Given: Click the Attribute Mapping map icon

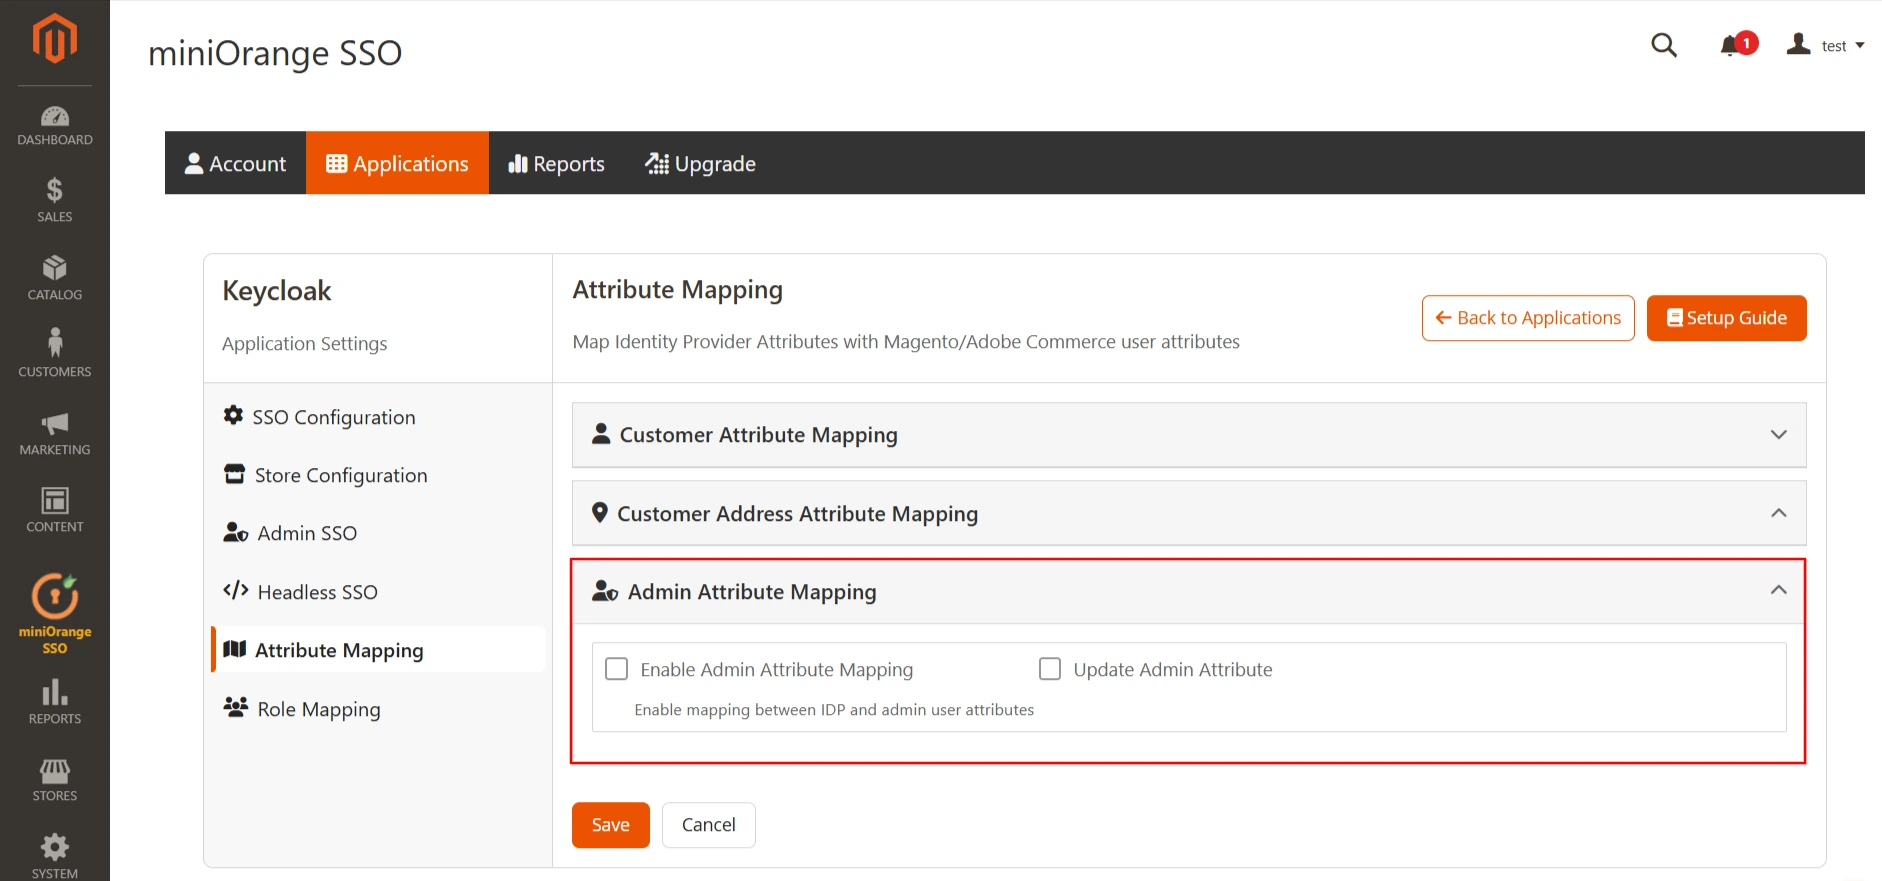Looking at the screenshot, I should 235,649.
